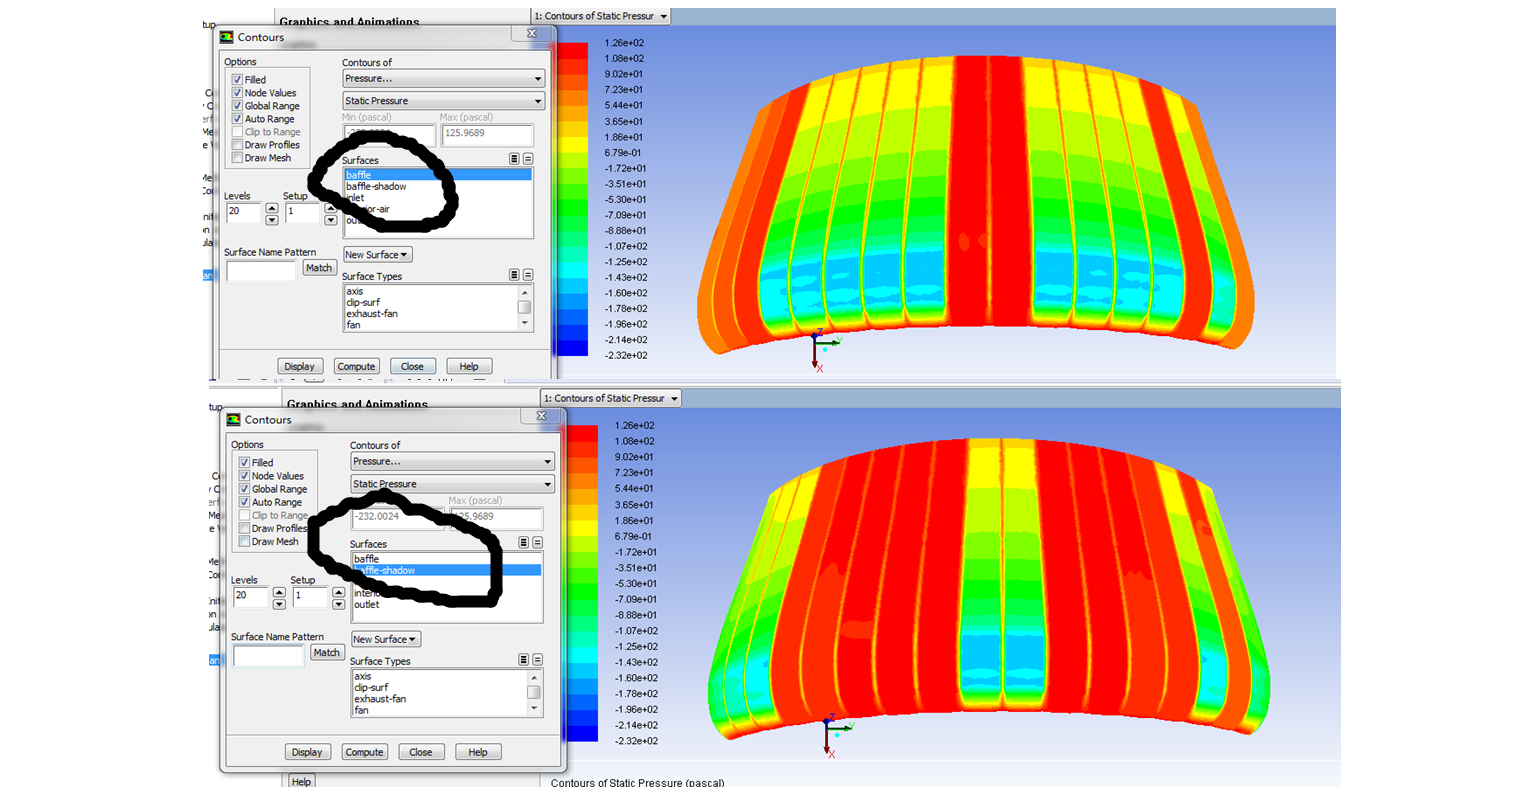Increase Levels value in the top dialog
1540x800 pixels.
tap(272, 207)
